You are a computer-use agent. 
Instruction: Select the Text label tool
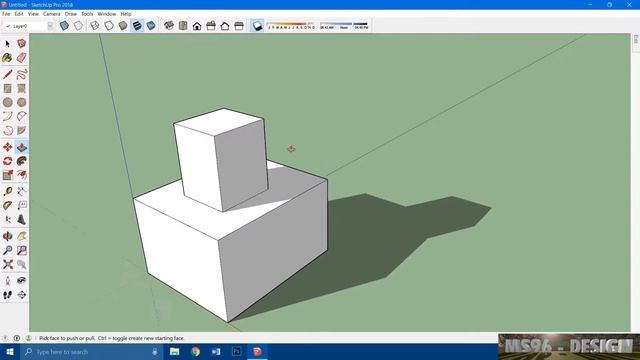22,205
